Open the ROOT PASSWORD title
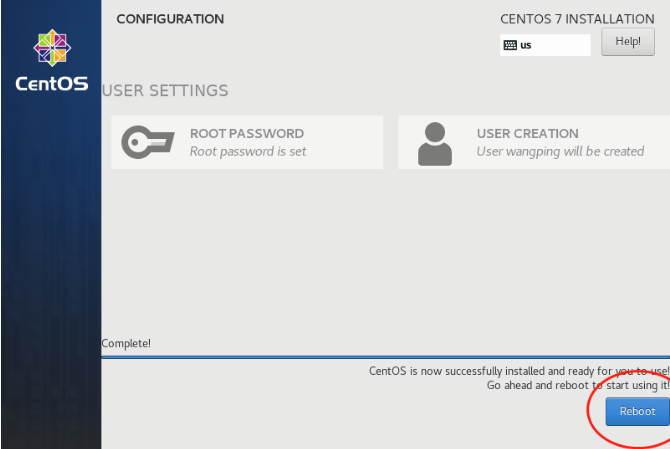Screen dimensions: 670x449 (246, 133)
